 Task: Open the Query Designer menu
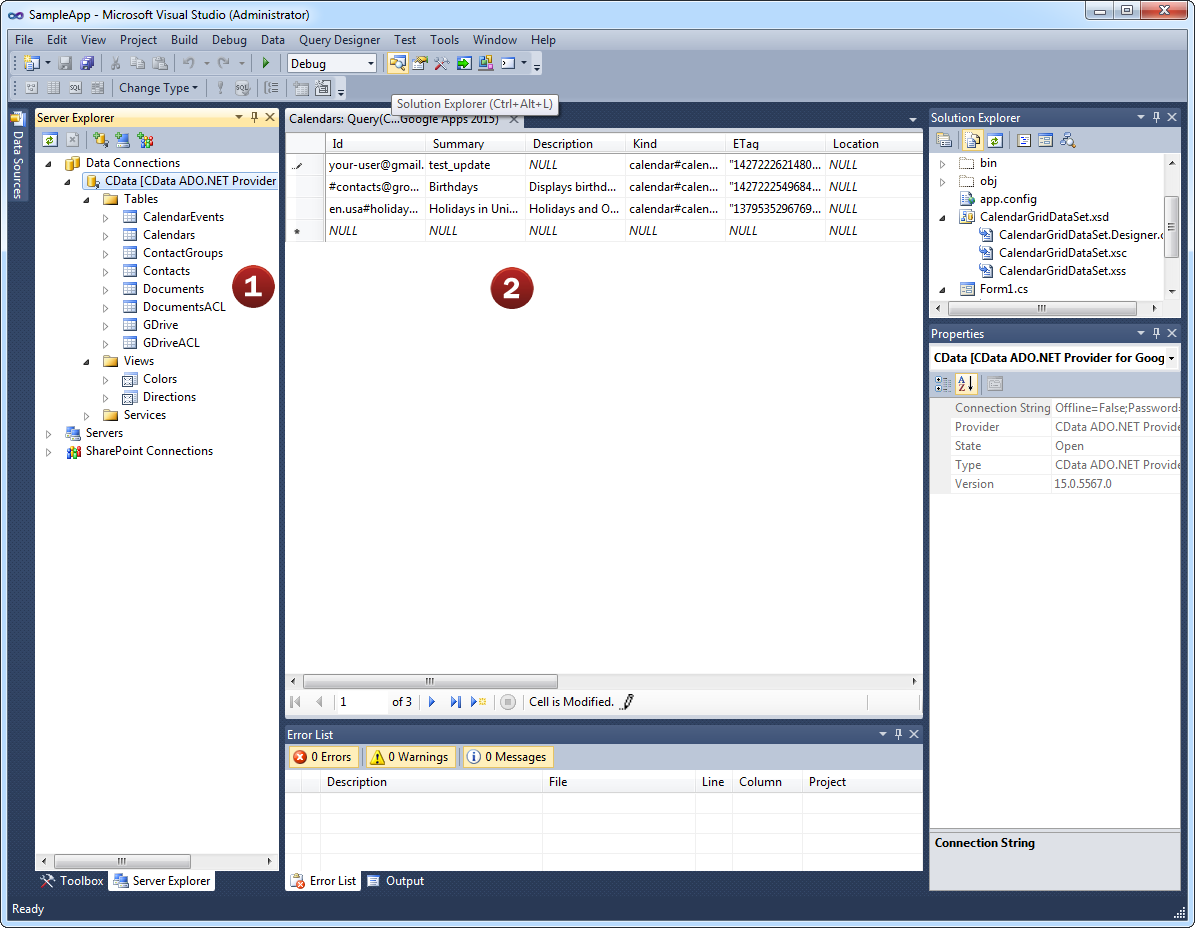[339, 40]
